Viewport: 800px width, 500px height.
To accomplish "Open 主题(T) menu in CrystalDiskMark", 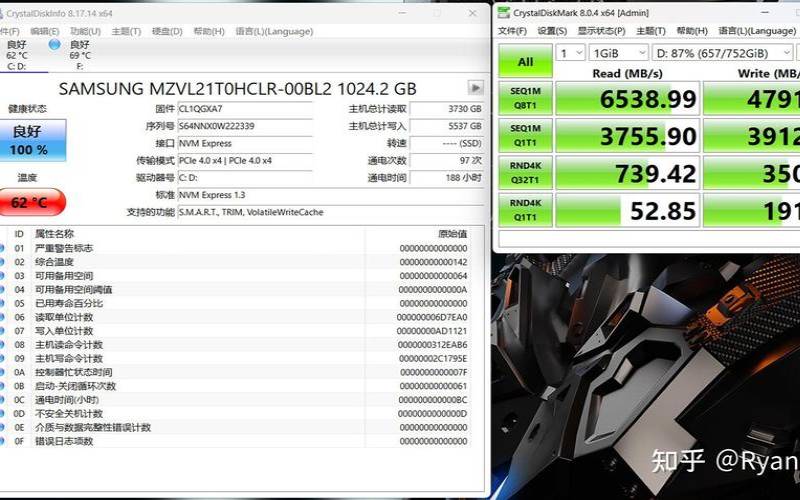I will [651, 31].
